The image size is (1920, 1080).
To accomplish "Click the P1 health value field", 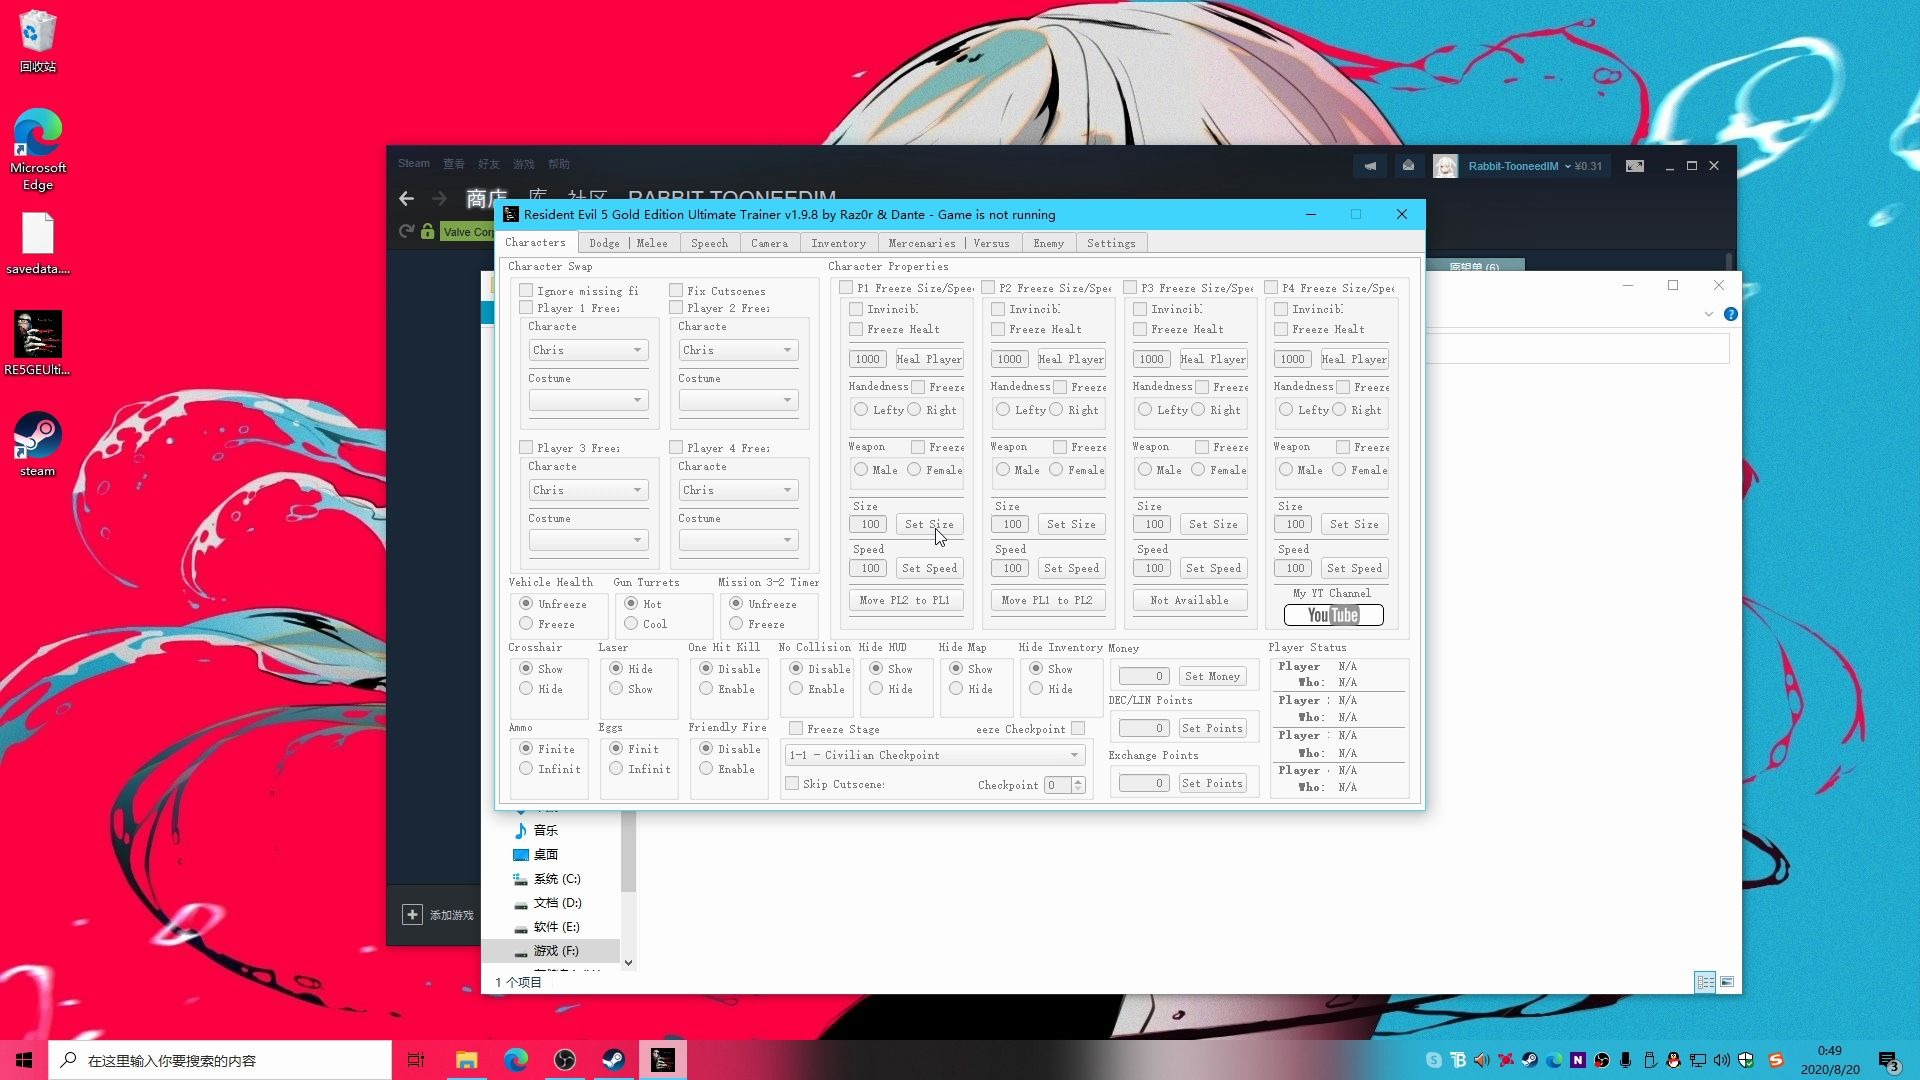I will click(x=867, y=359).
